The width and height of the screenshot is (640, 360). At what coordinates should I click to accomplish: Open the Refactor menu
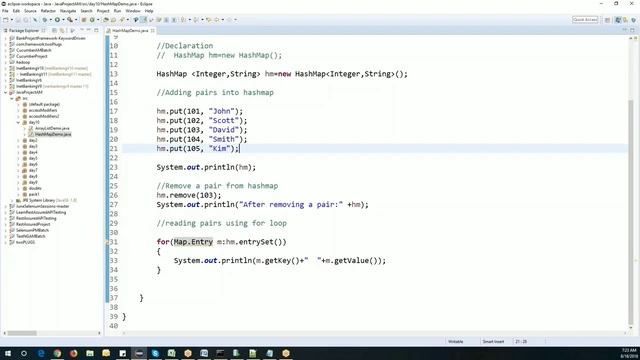(48, 11)
